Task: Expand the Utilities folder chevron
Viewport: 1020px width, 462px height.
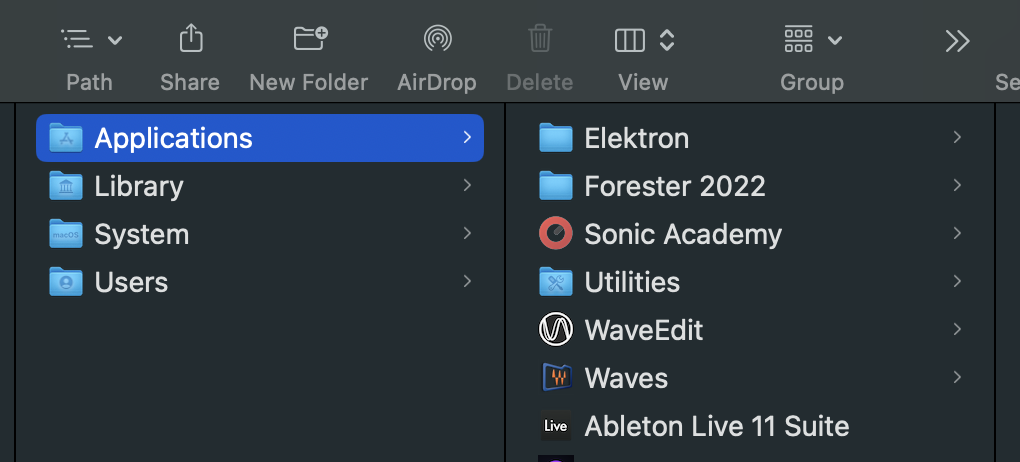Action: [x=957, y=281]
